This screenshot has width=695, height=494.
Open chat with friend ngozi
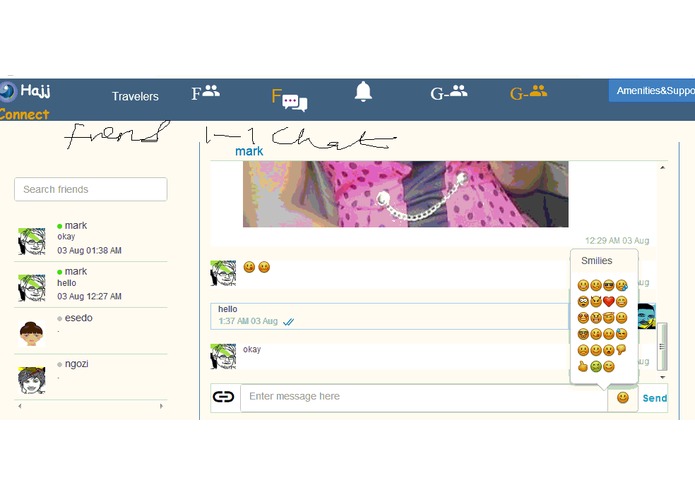point(91,377)
